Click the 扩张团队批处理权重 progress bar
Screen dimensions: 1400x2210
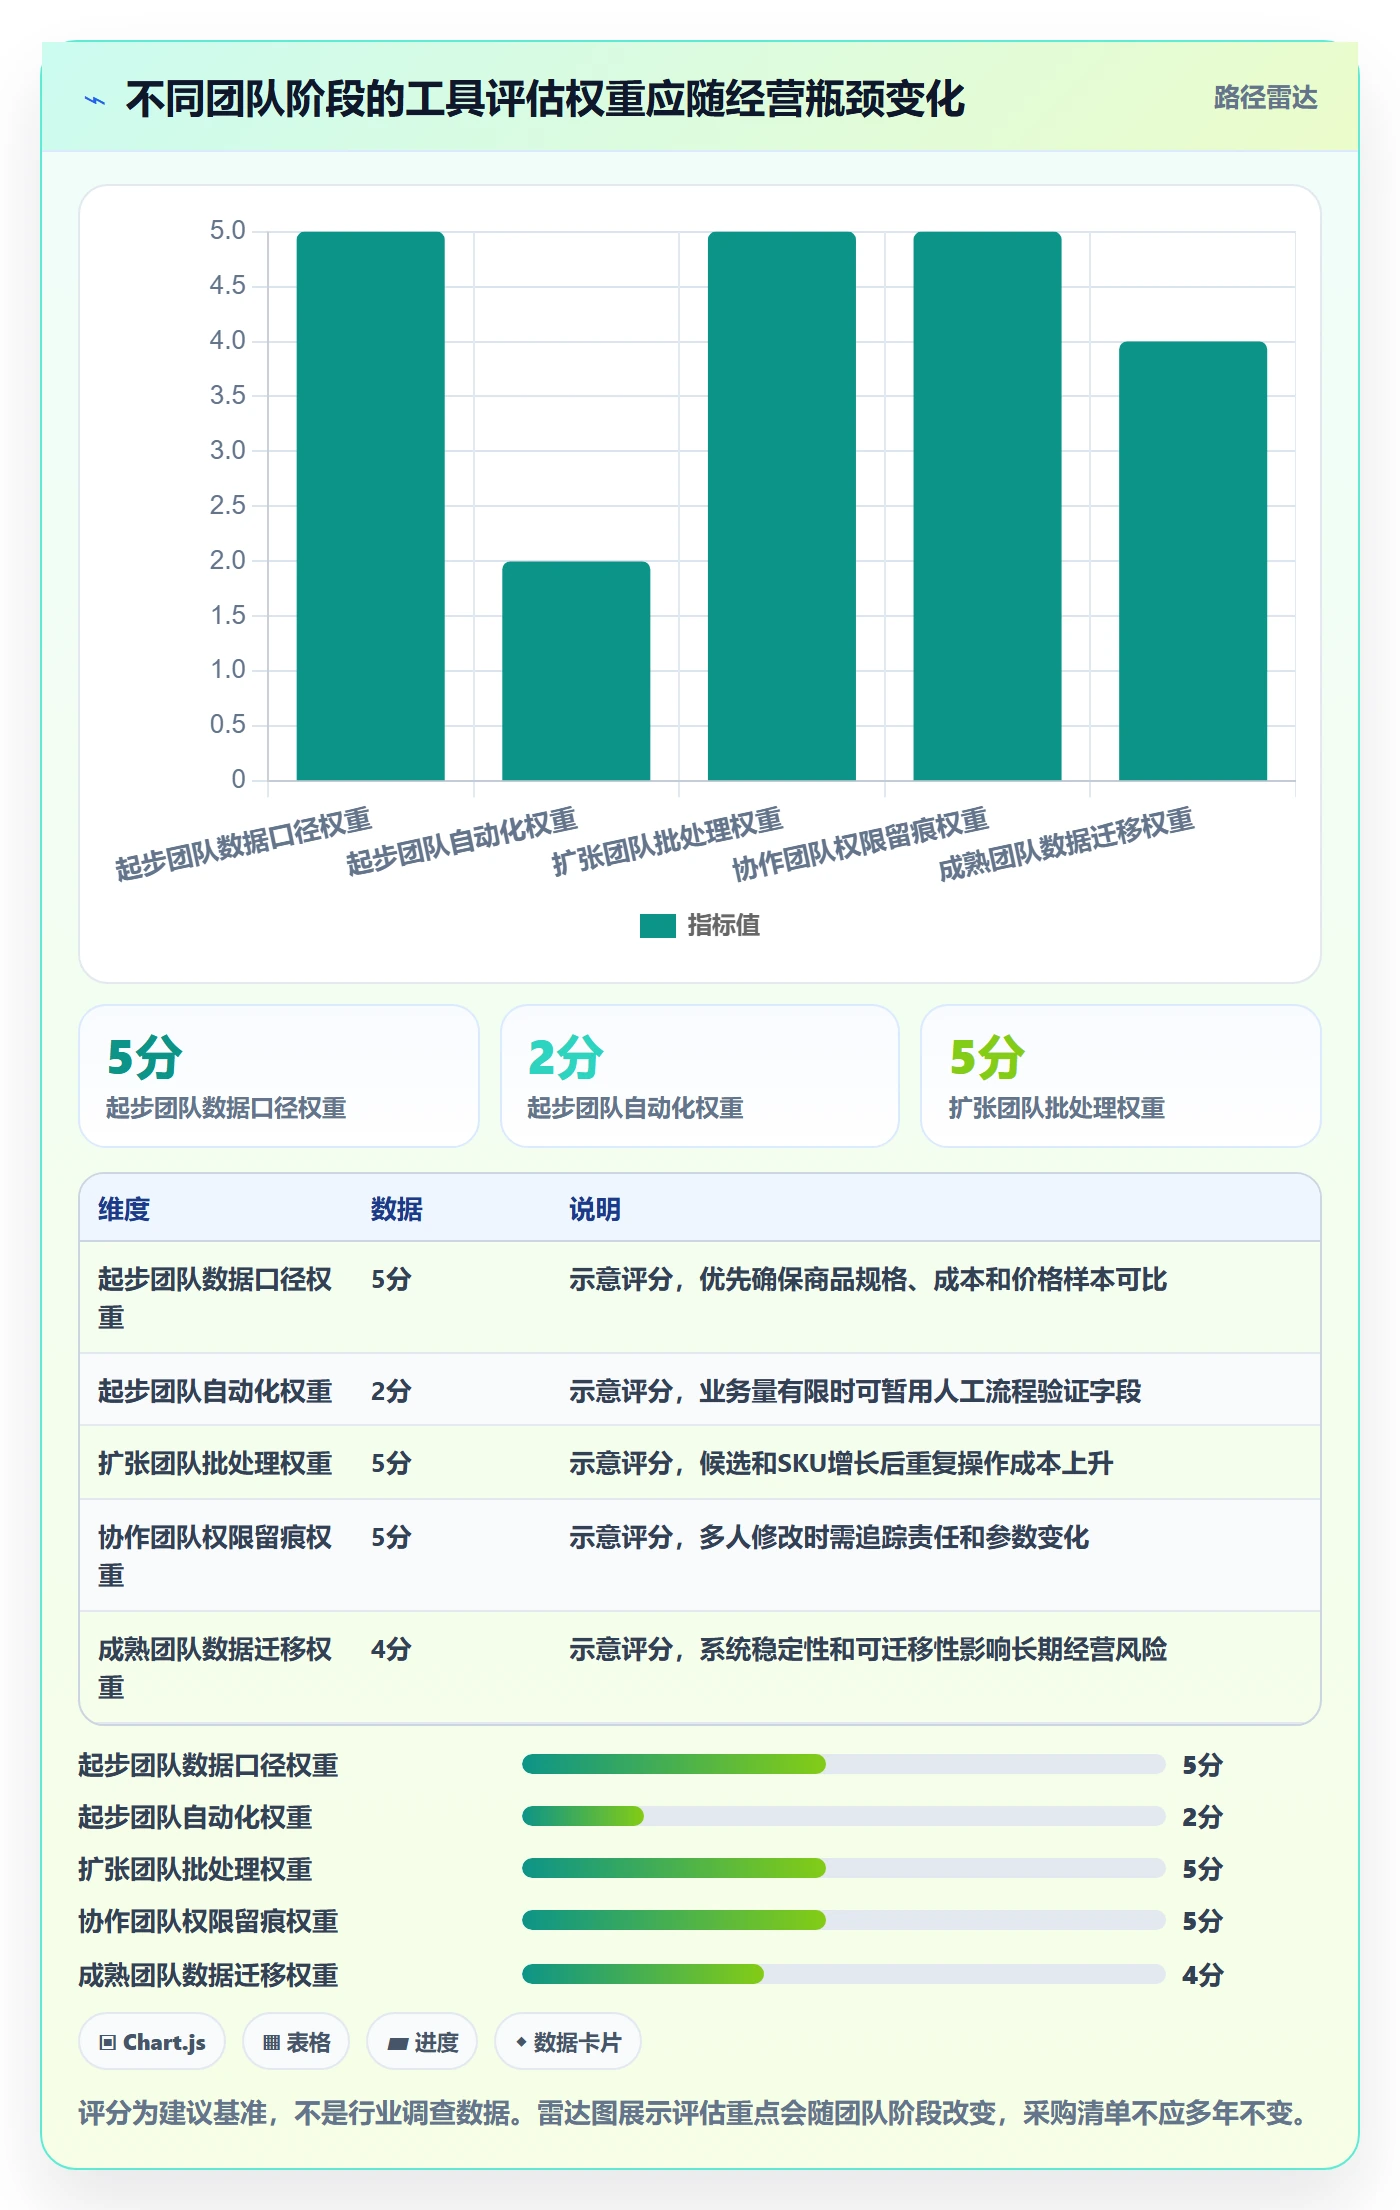(x=843, y=1868)
